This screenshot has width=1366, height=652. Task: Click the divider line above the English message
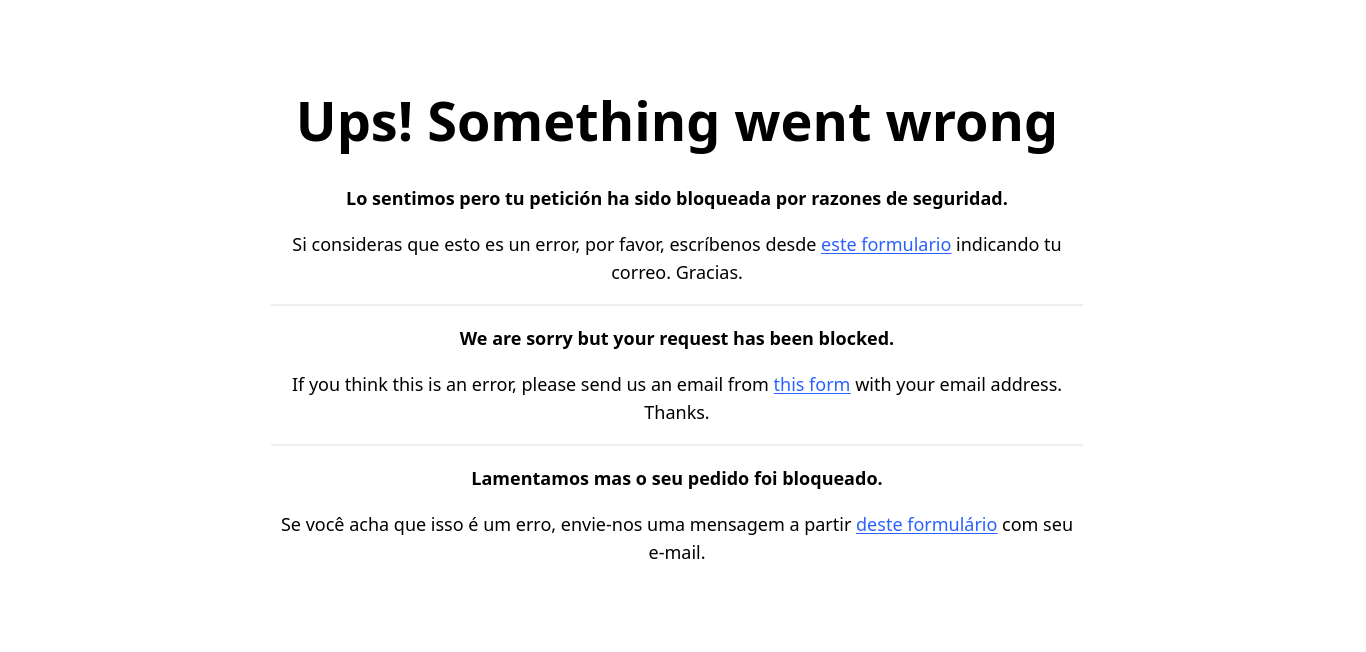(x=677, y=305)
